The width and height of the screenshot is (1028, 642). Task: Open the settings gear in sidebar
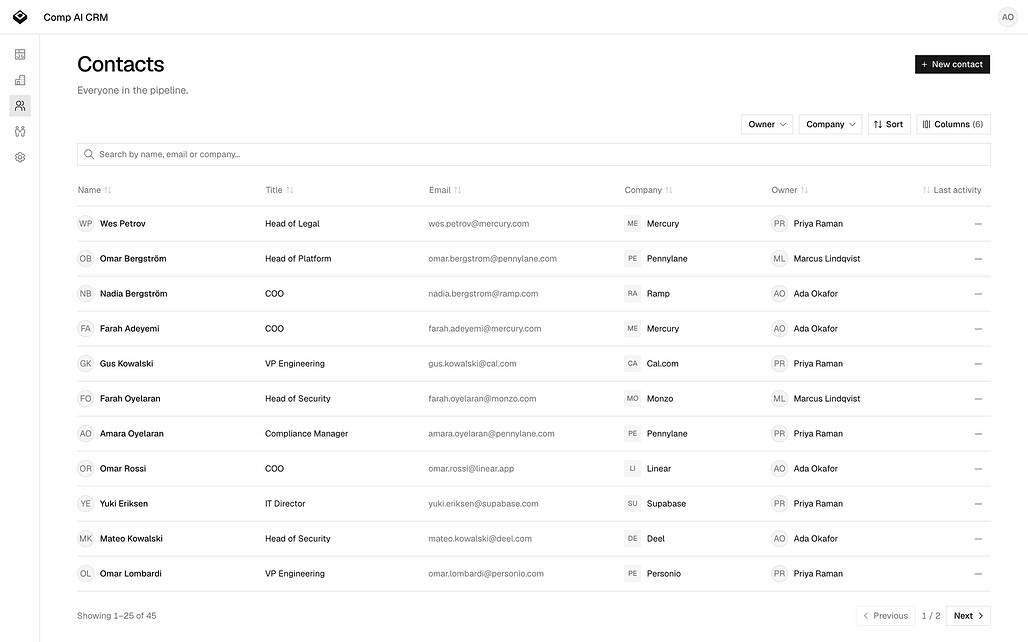20,157
